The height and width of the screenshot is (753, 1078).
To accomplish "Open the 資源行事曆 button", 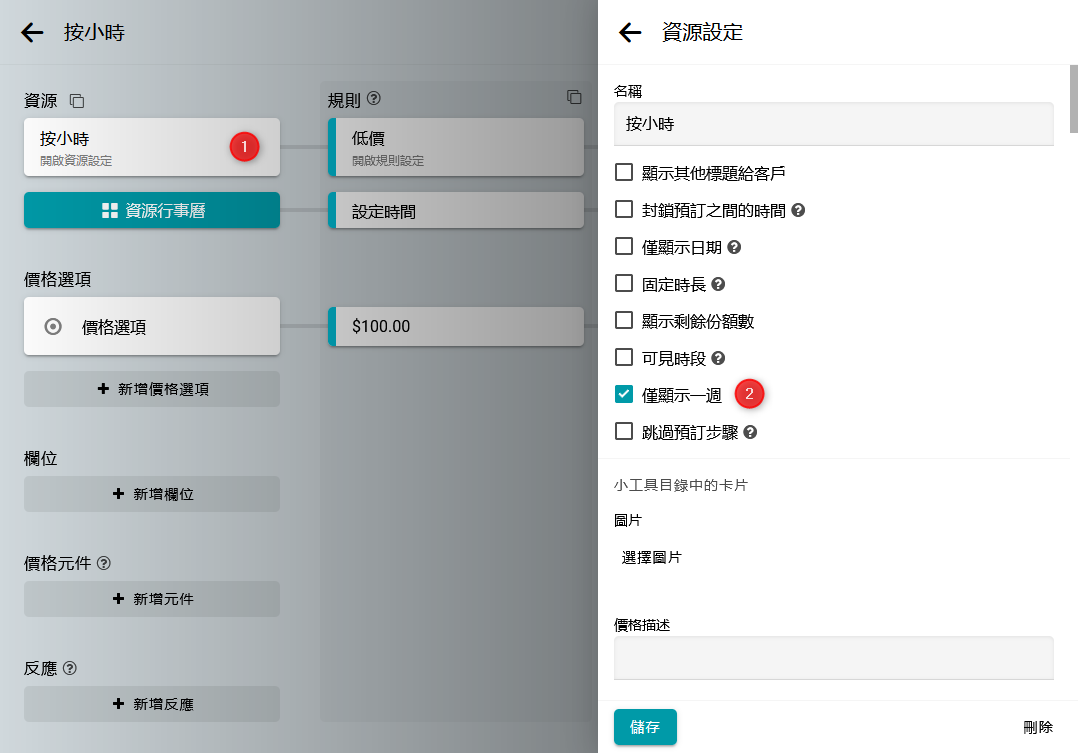I will [x=152, y=211].
